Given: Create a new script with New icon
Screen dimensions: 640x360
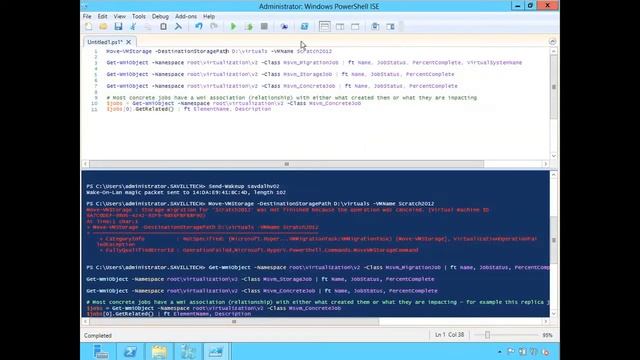Looking at the screenshot, I should coord(89,27).
